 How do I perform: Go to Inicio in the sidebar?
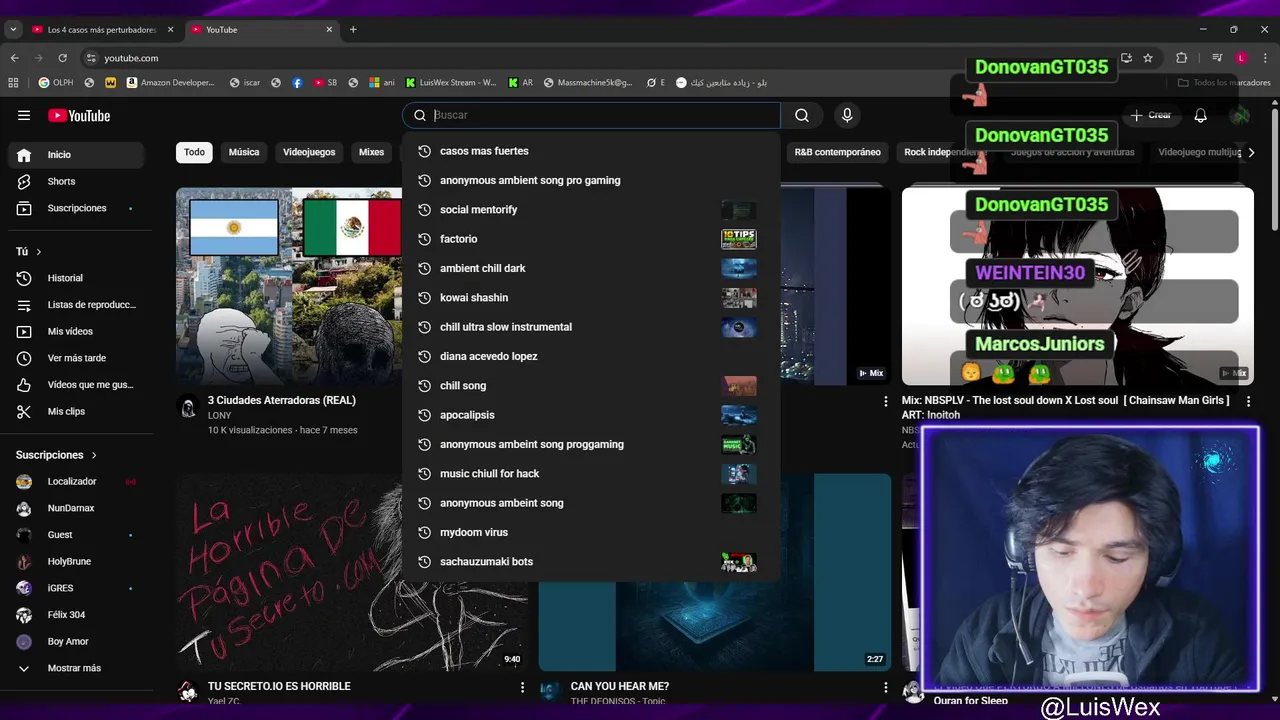pos(76,155)
